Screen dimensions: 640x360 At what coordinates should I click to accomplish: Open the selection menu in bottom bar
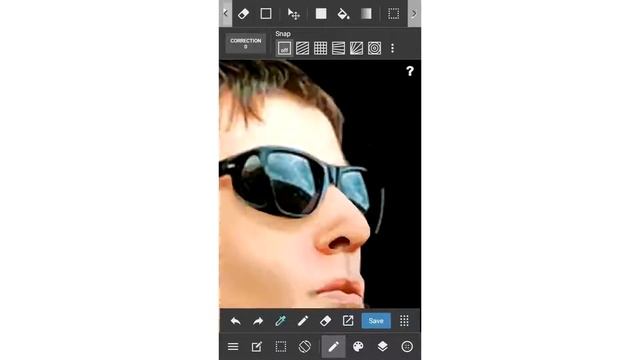pos(280,347)
